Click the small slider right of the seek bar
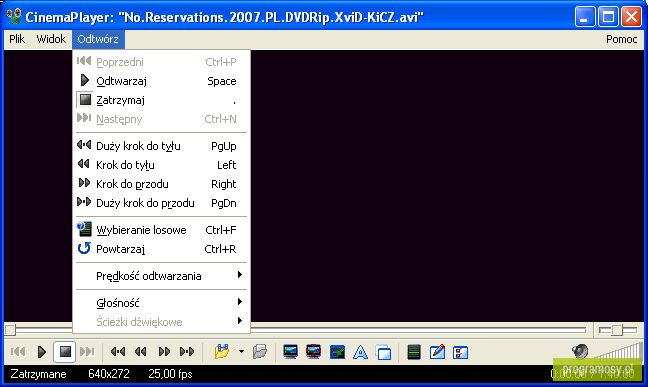The width and height of the screenshot is (648, 387). click(x=618, y=330)
